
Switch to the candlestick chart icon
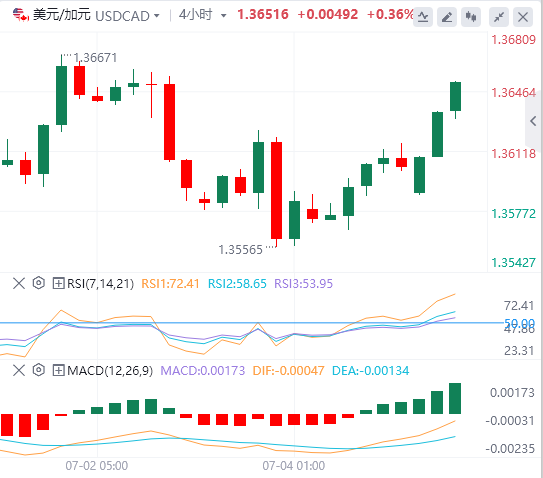pos(471,16)
